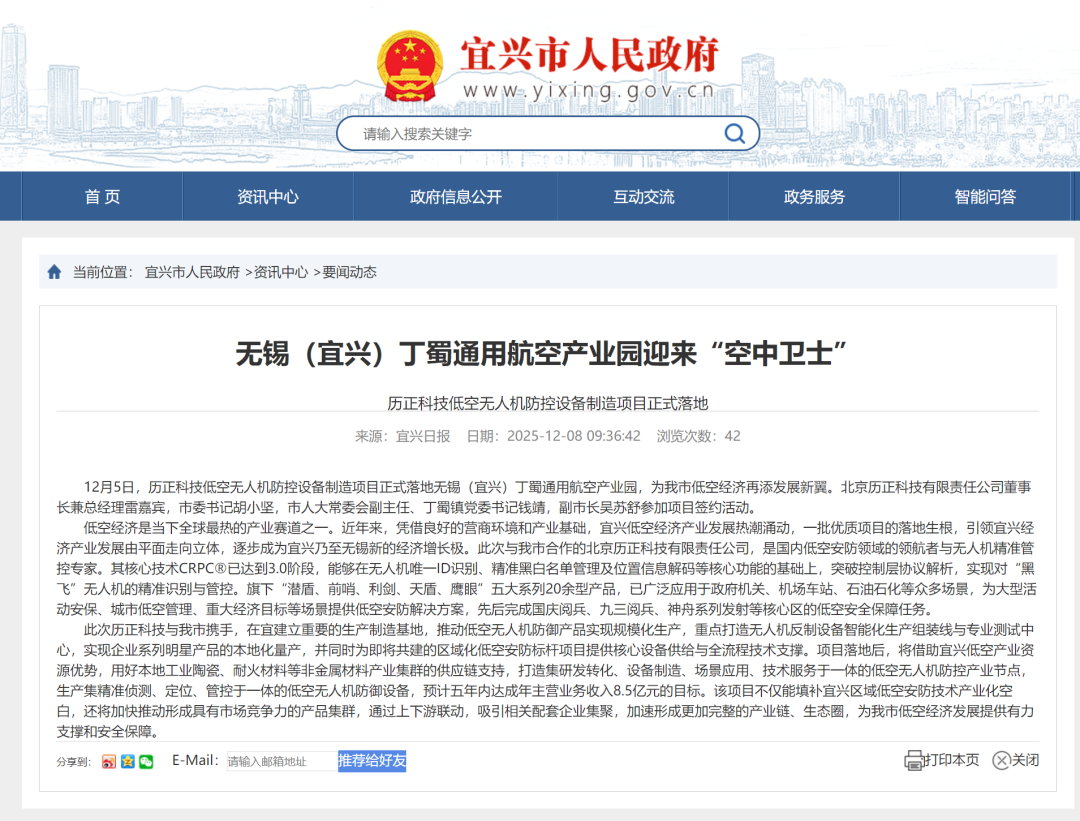The height and width of the screenshot is (821, 1080).
Task: Share article via WeChat icon
Action: pyautogui.click(x=146, y=762)
